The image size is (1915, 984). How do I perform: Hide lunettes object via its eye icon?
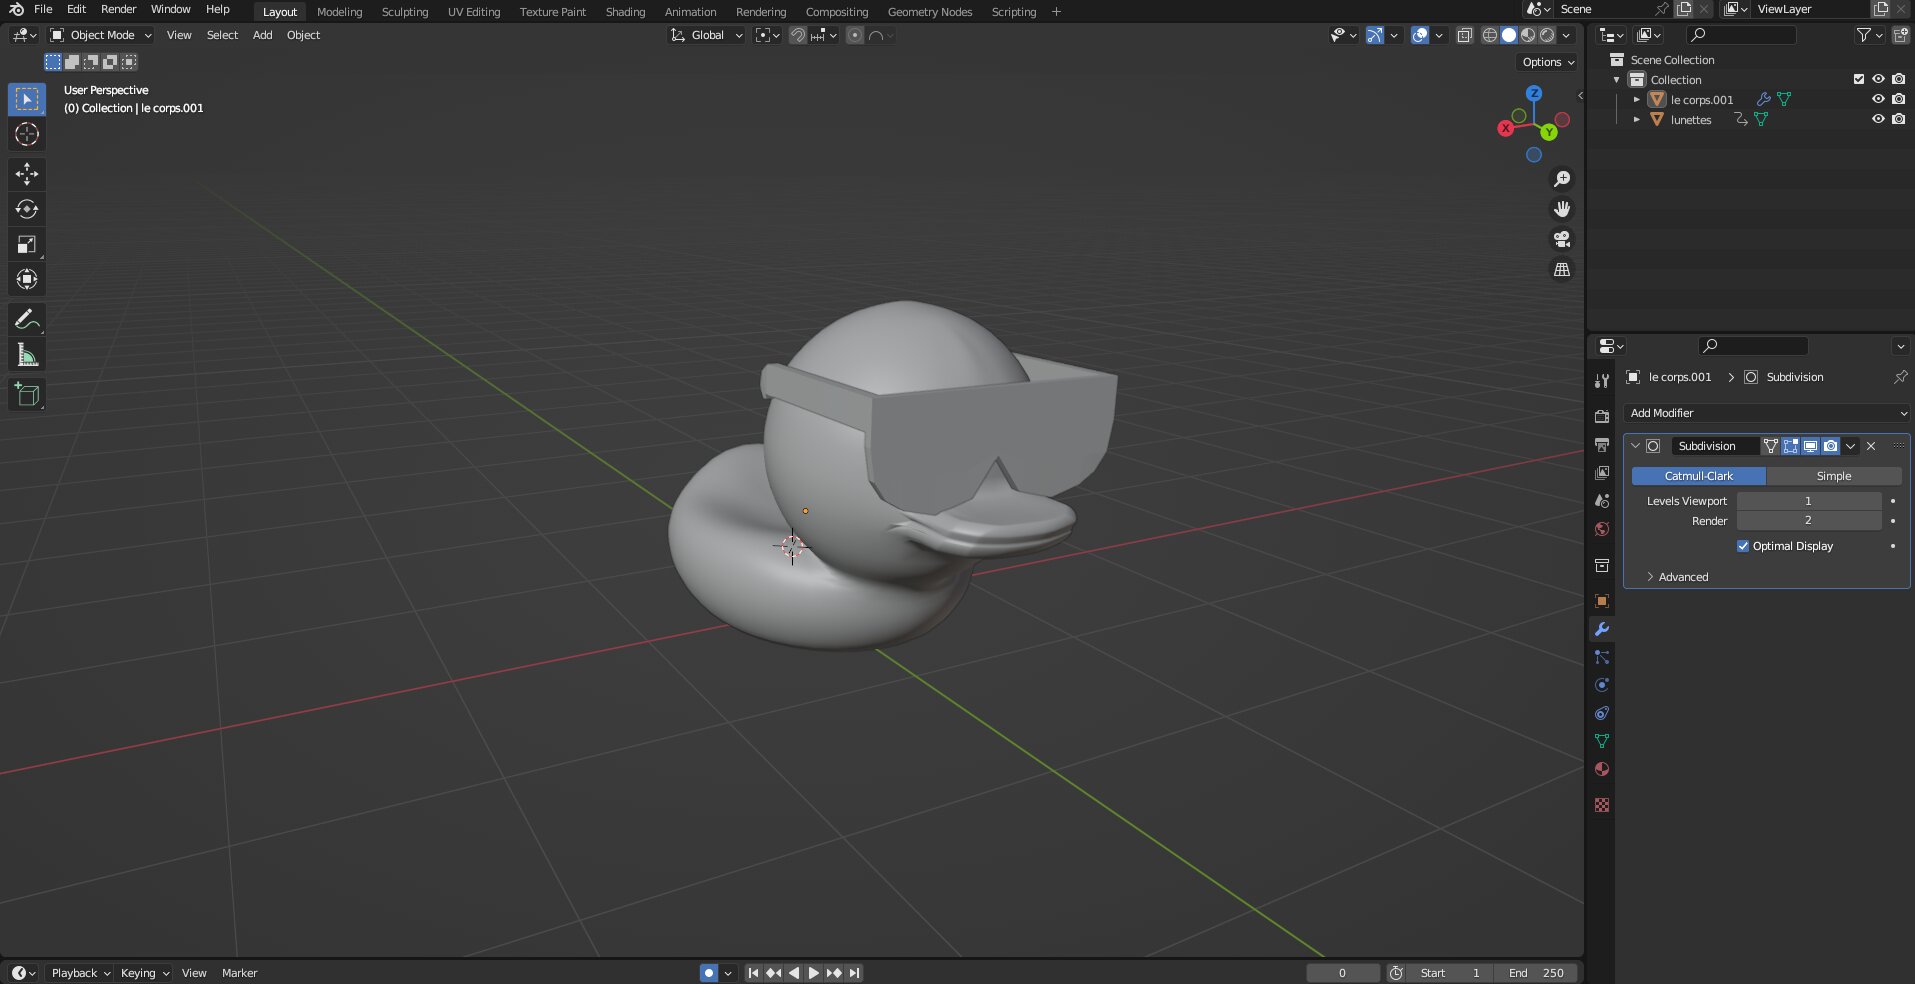[x=1878, y=119]
